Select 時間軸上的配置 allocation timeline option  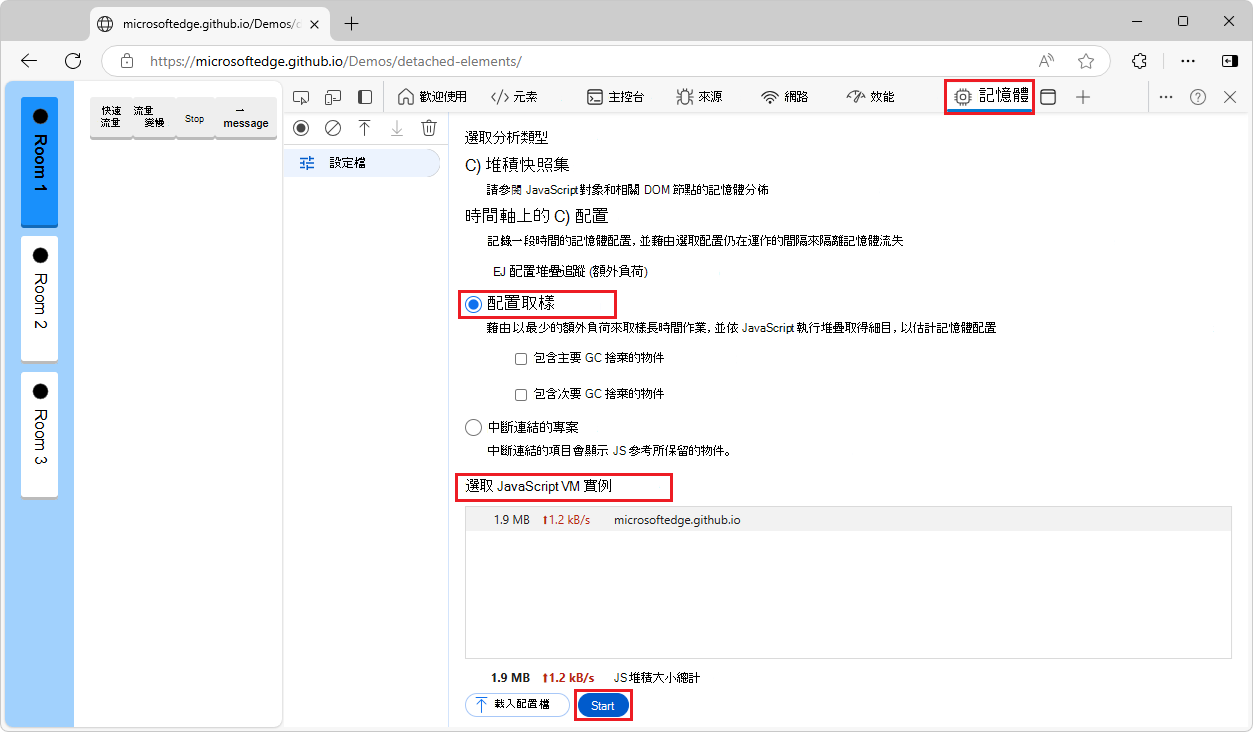pyautogui.click(x=536, y=216)
